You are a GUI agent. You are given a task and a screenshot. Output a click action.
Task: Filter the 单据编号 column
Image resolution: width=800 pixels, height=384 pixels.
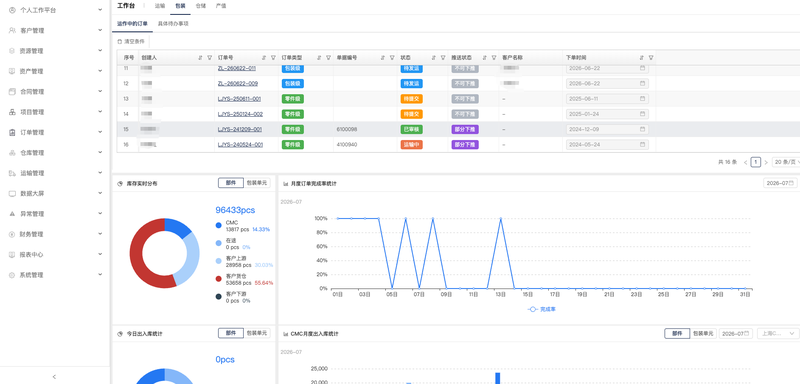[392, 58]
